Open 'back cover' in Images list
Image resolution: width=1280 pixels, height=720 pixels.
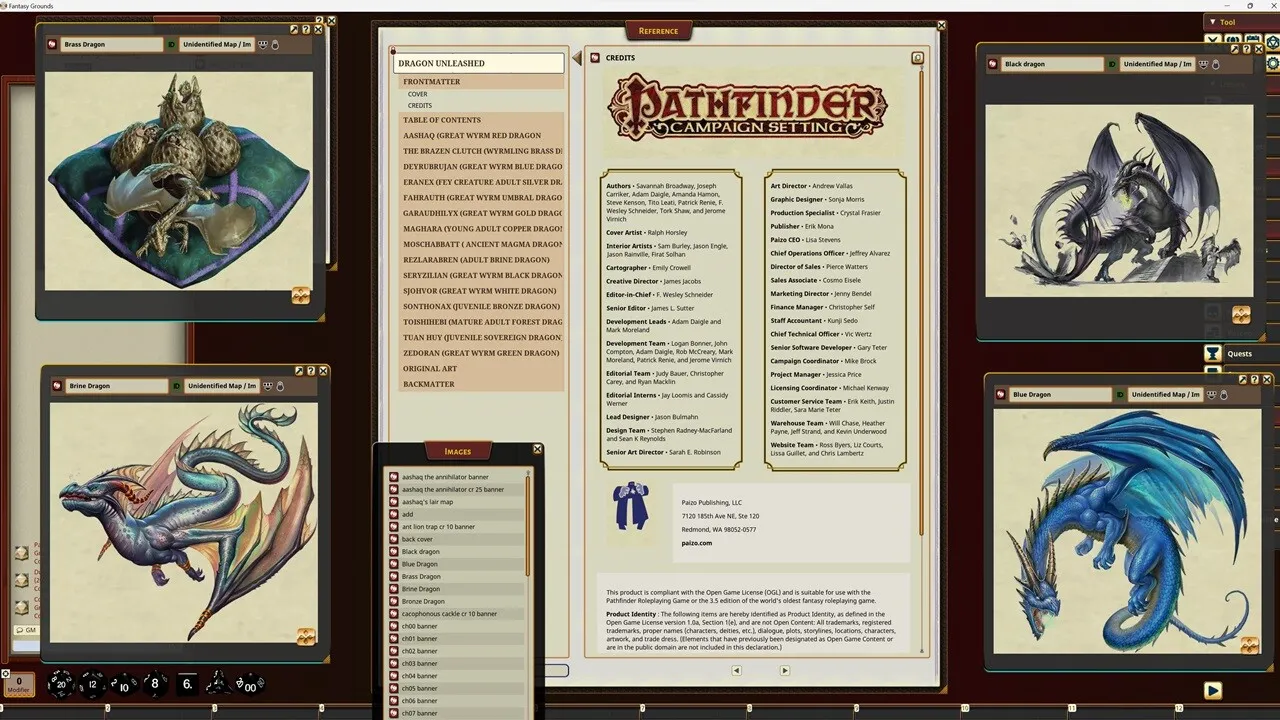click(x=456, y=539)
